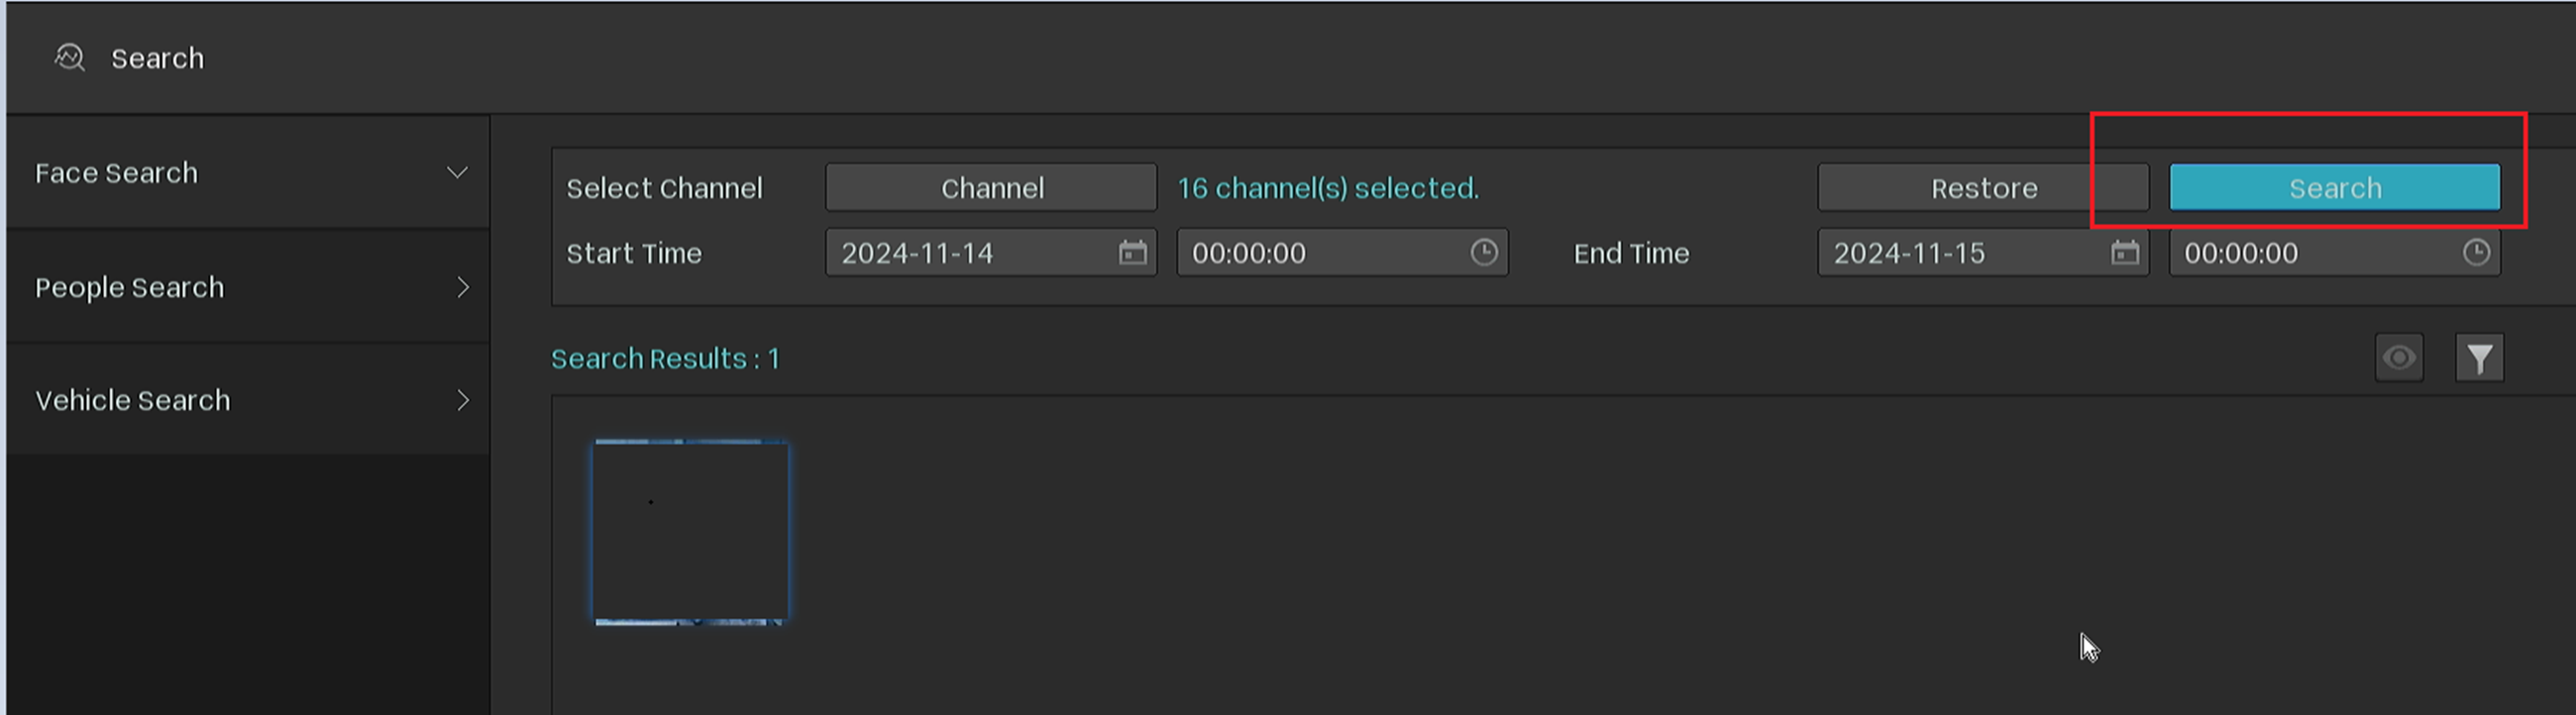Viewport: 2576px width, 715px height.
Task: Click the Restore button
Action: point(1982,188)
